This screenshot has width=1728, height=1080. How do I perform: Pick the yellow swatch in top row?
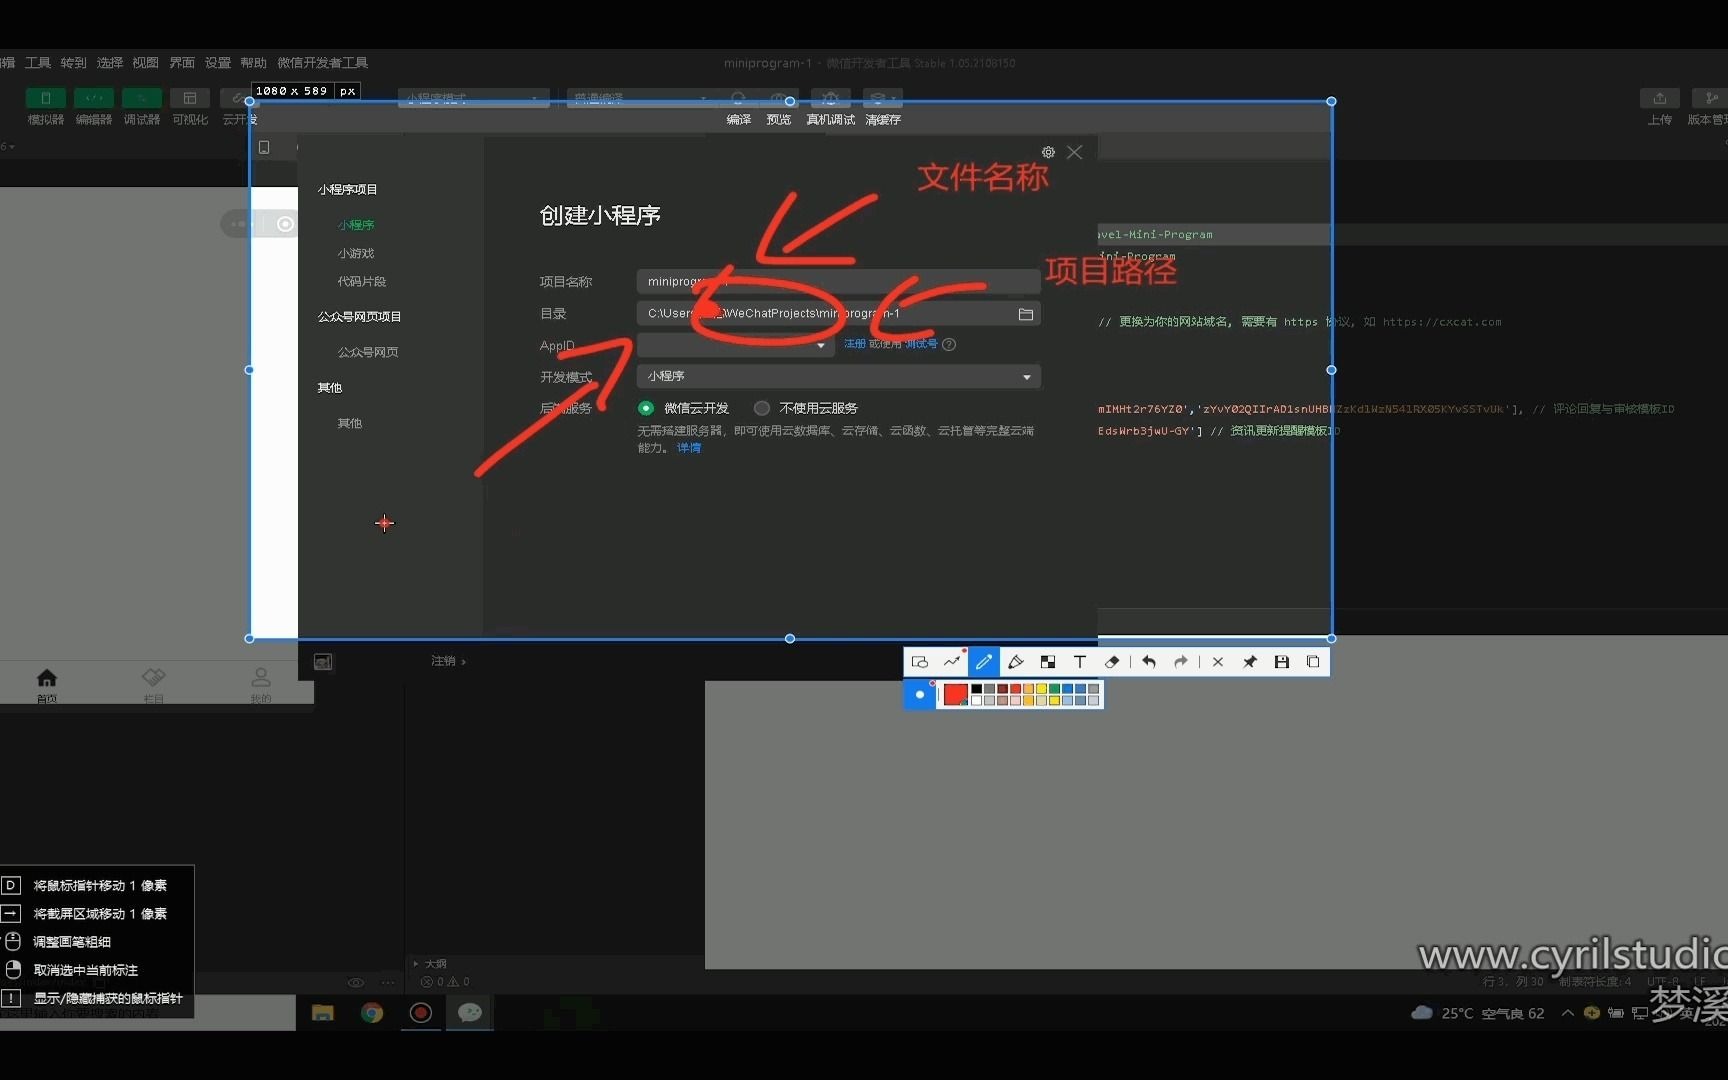pyautogui.click(x=1041, y=689)
